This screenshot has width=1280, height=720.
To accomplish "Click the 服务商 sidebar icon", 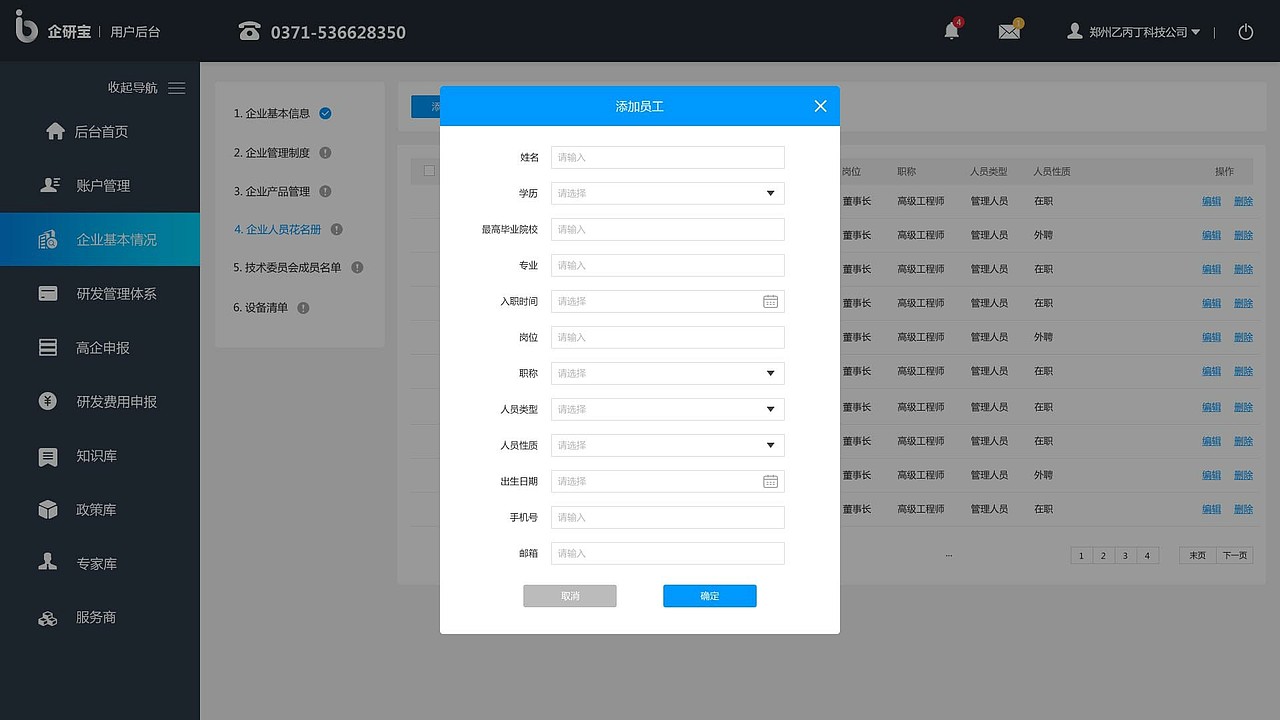I will click(x=48, y=618).
